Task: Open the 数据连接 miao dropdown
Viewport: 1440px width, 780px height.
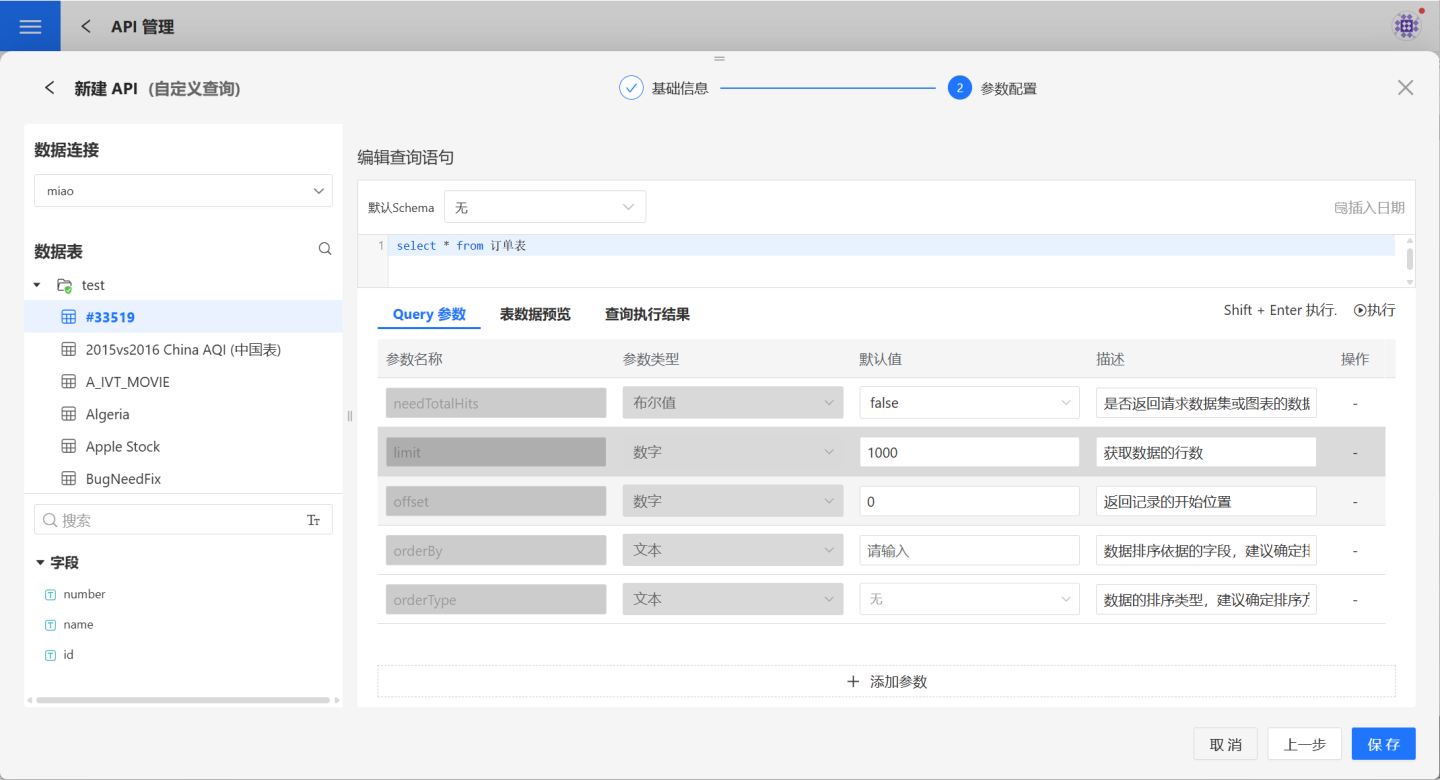Action: 183,191
